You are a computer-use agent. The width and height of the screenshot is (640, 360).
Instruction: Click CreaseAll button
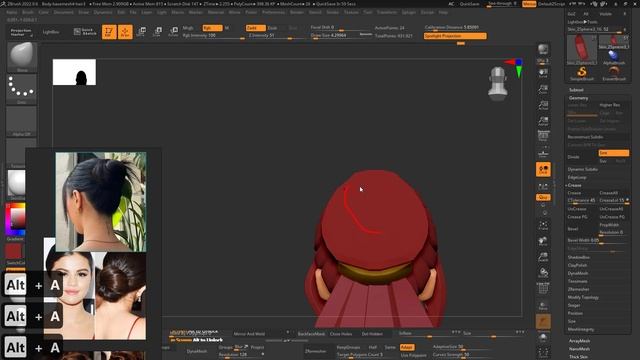pos(608,193)
